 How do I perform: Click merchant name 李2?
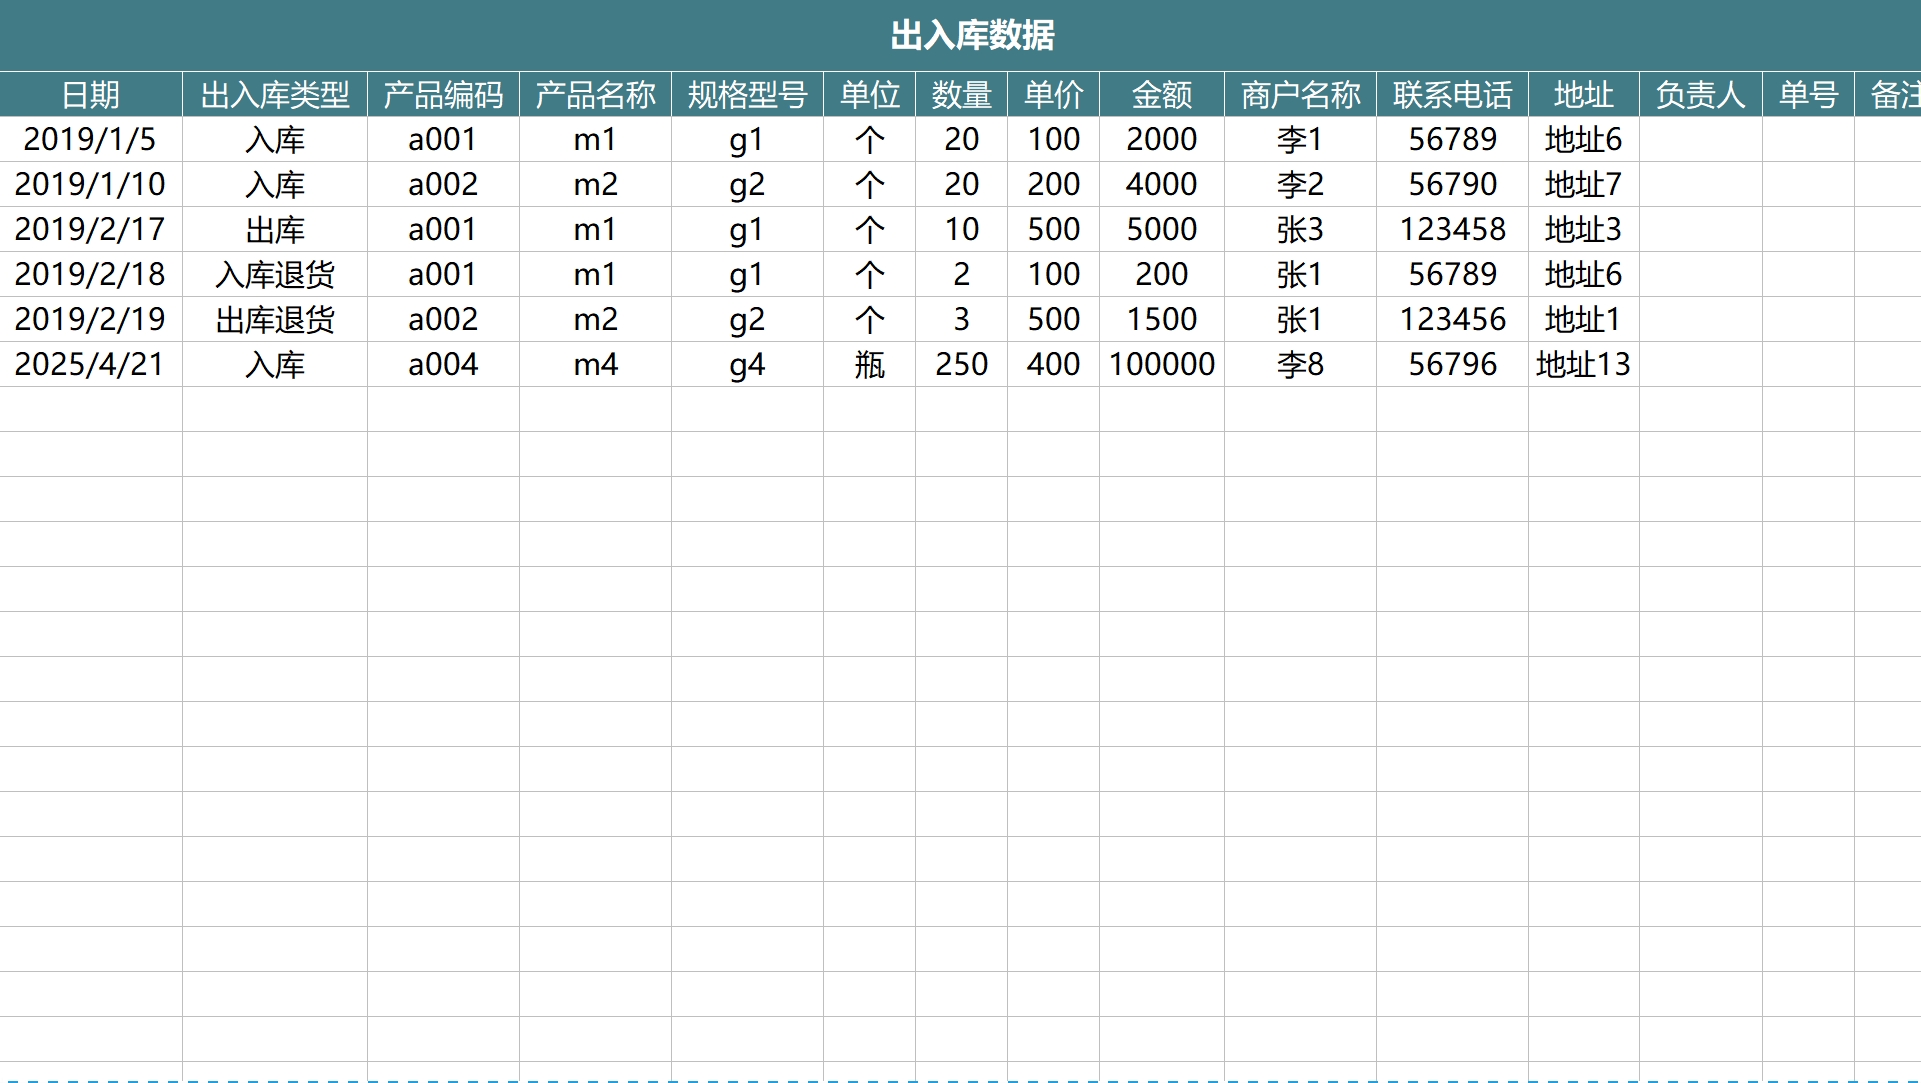pyautogui.click(x=1300, y=184)
